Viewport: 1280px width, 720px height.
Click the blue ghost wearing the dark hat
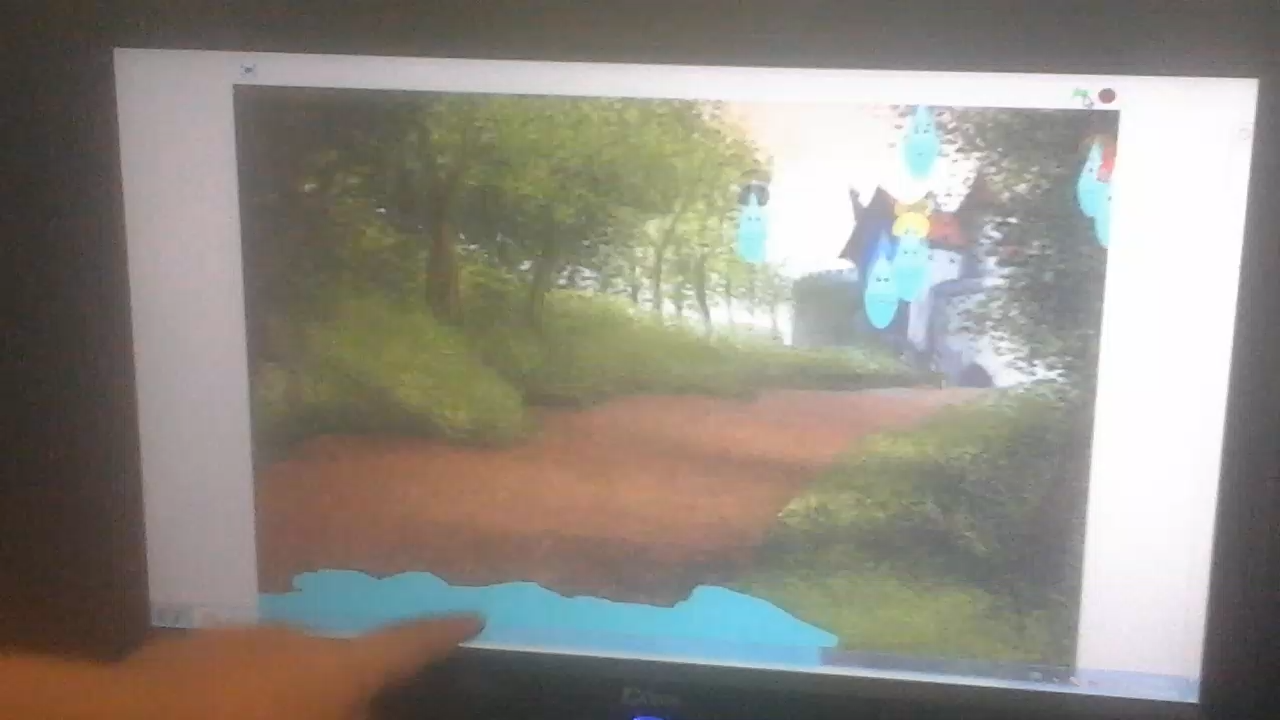(752, 222)
